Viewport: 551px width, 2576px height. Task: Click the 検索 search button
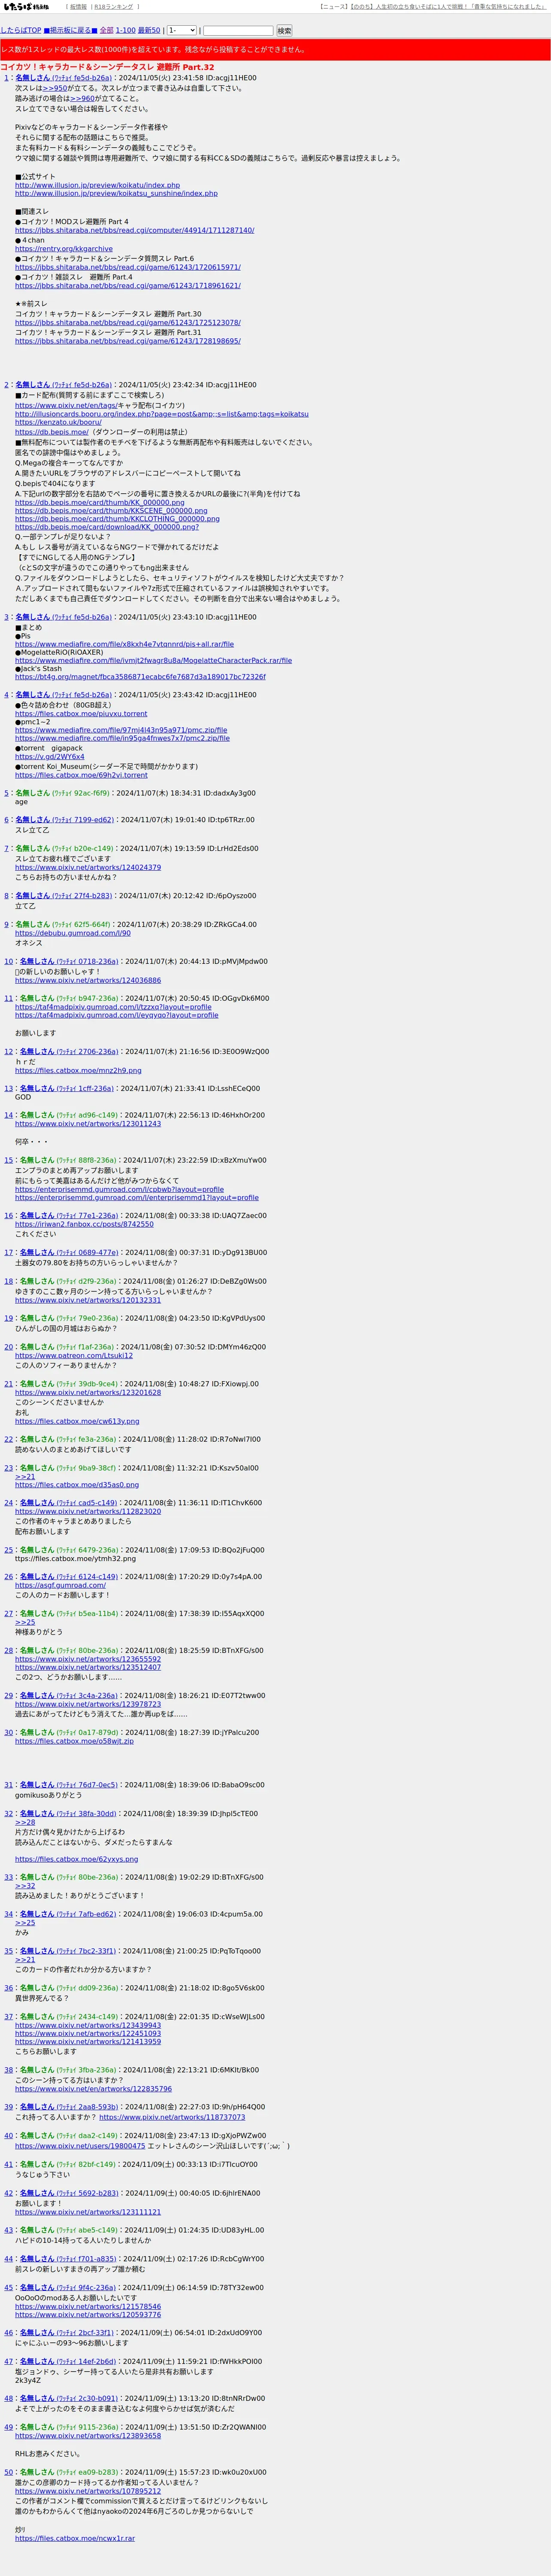[284, 31]
